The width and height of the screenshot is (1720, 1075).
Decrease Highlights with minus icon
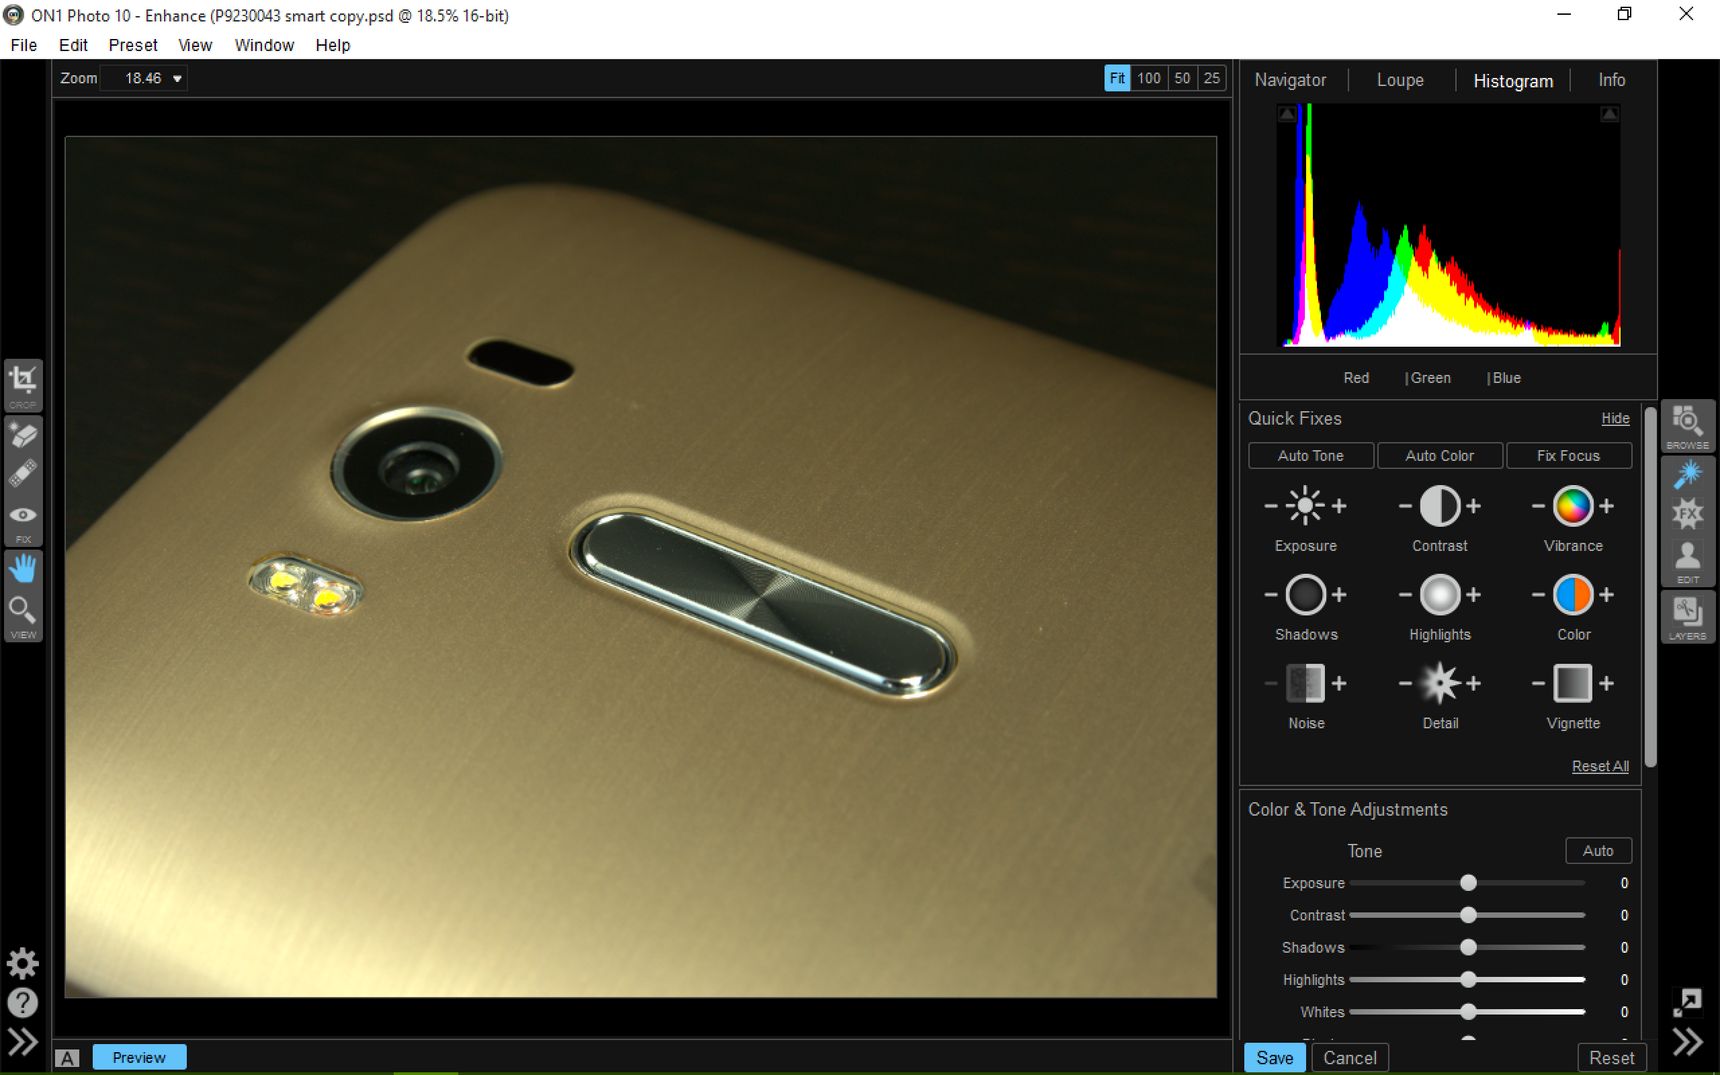pyautogui.click(x=1405, y=595)
